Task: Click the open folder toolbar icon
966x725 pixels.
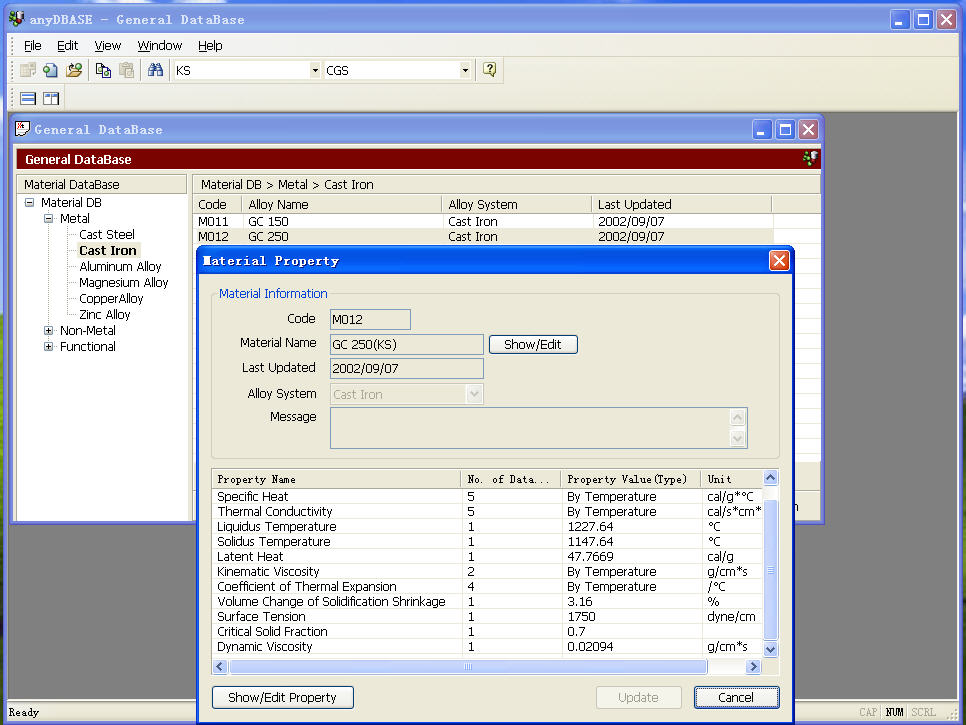Action: tap(74, 70)
